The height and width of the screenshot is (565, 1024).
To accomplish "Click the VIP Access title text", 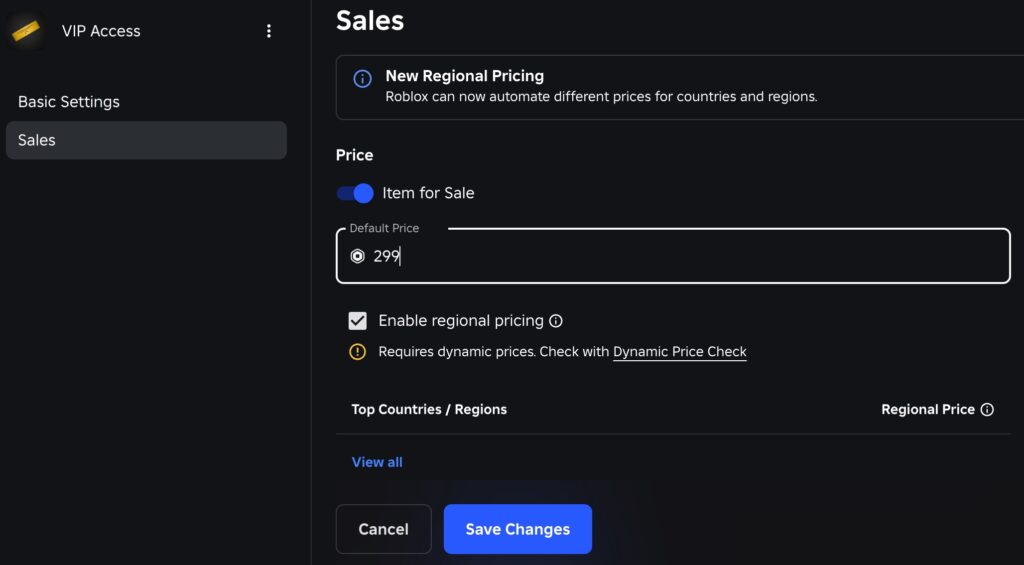I will click(x=101, y=31).
